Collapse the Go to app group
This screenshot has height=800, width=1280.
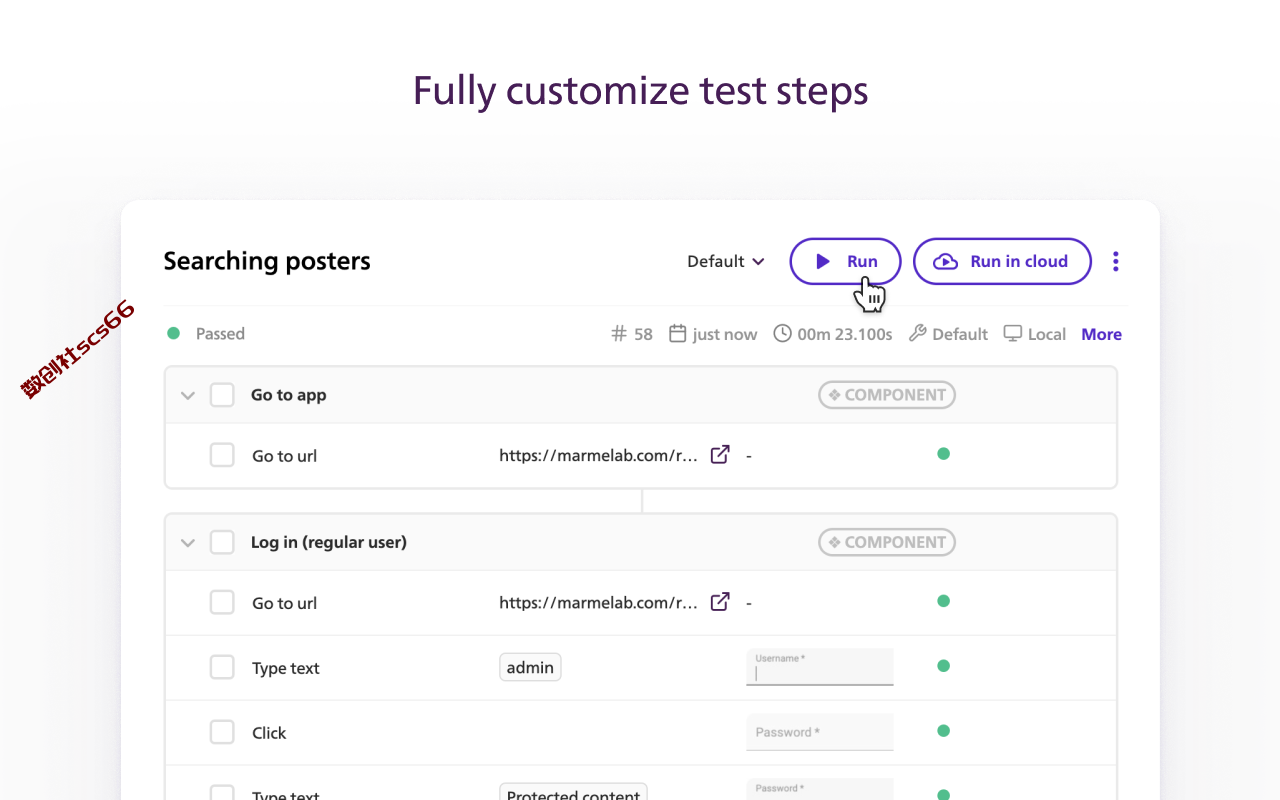pos(187,395)
